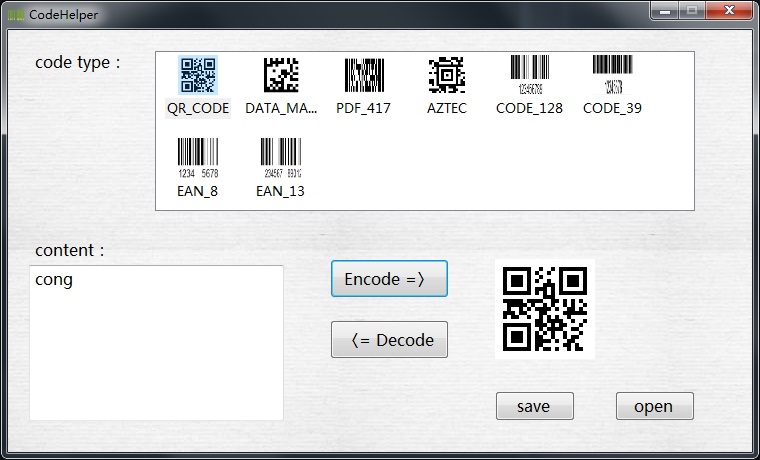Open a barcode image file
This screenshot has width=760, height=460.
coord(655,406)
